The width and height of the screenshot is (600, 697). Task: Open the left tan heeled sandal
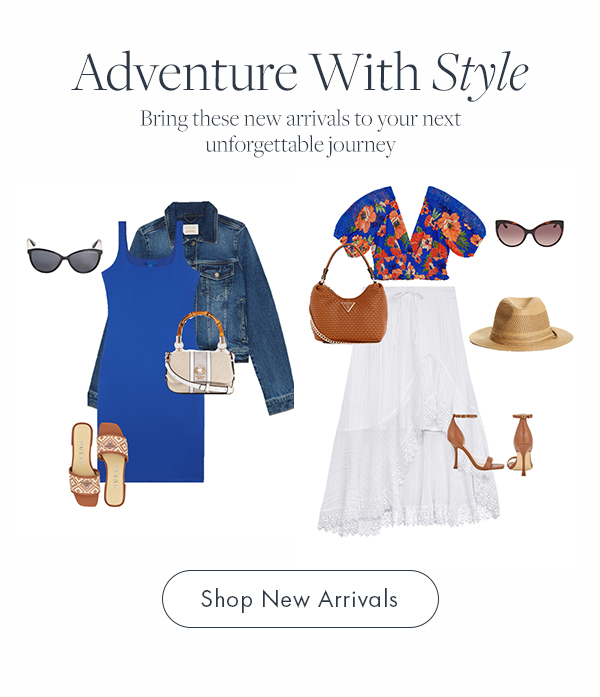coord(475,442)
